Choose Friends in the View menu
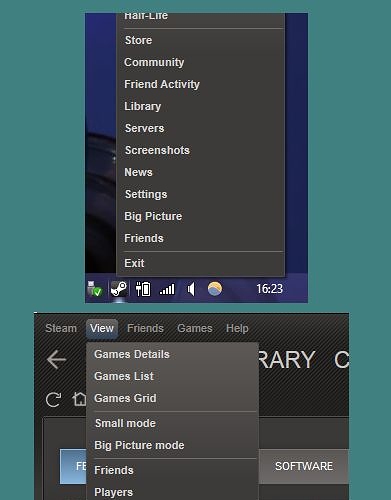The width and height of the screenshot is (391, 500). click(x=172, y=470)
